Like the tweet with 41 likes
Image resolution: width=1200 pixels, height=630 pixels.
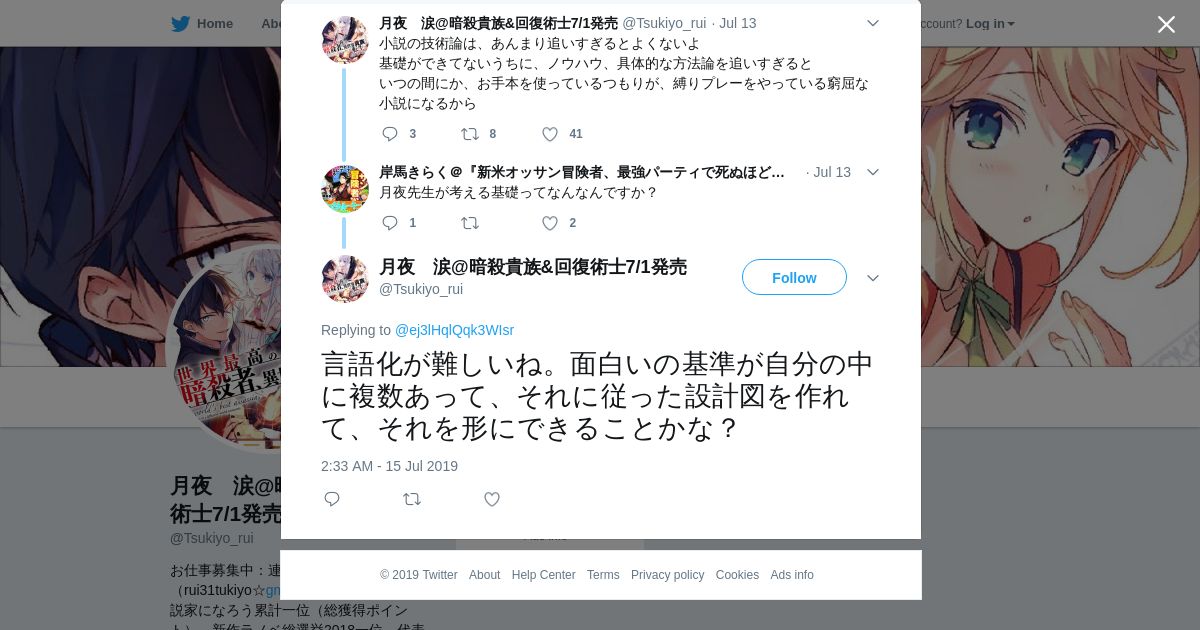550,134
